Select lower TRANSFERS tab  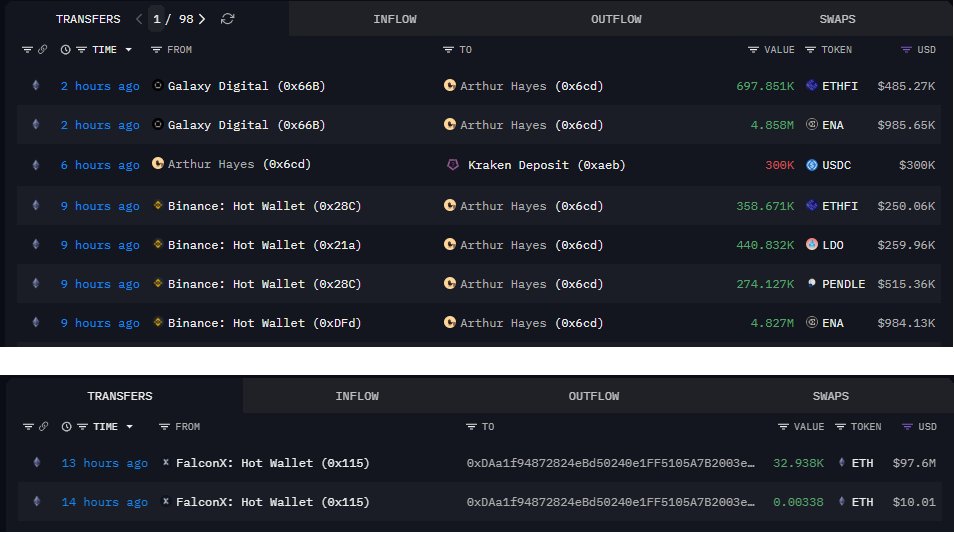(x=120, y=396)
